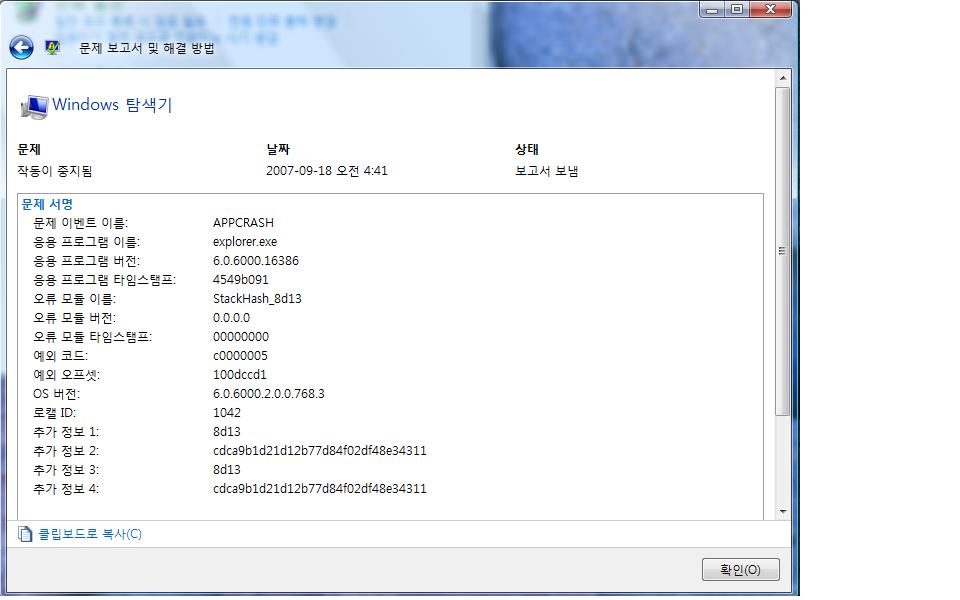This screenshot has width=960, height=600.
Task: Click label 응용 프로그램 타임스탬프:
Action: pyautogui.click(x=104, y=280)
